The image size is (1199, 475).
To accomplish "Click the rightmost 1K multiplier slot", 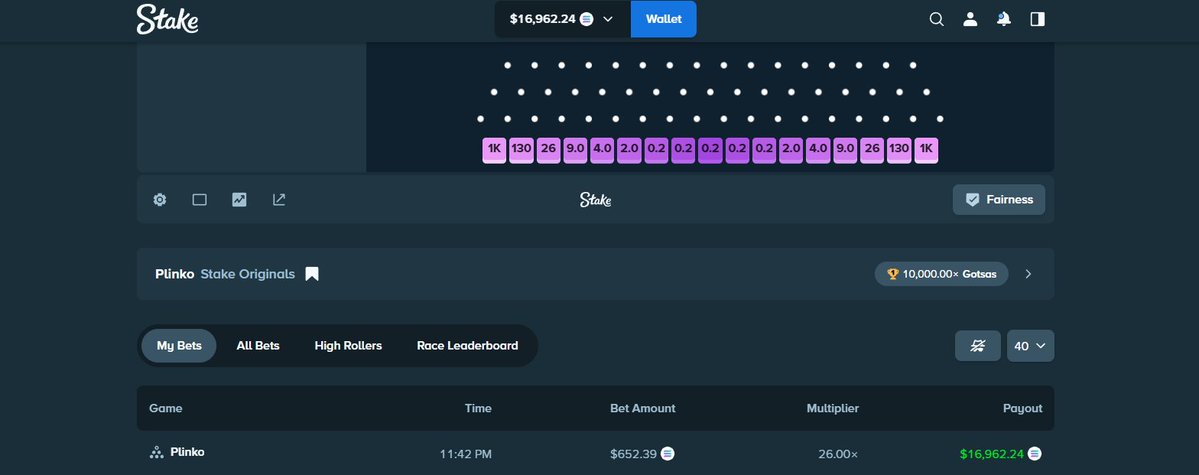I will coord(926,150).
